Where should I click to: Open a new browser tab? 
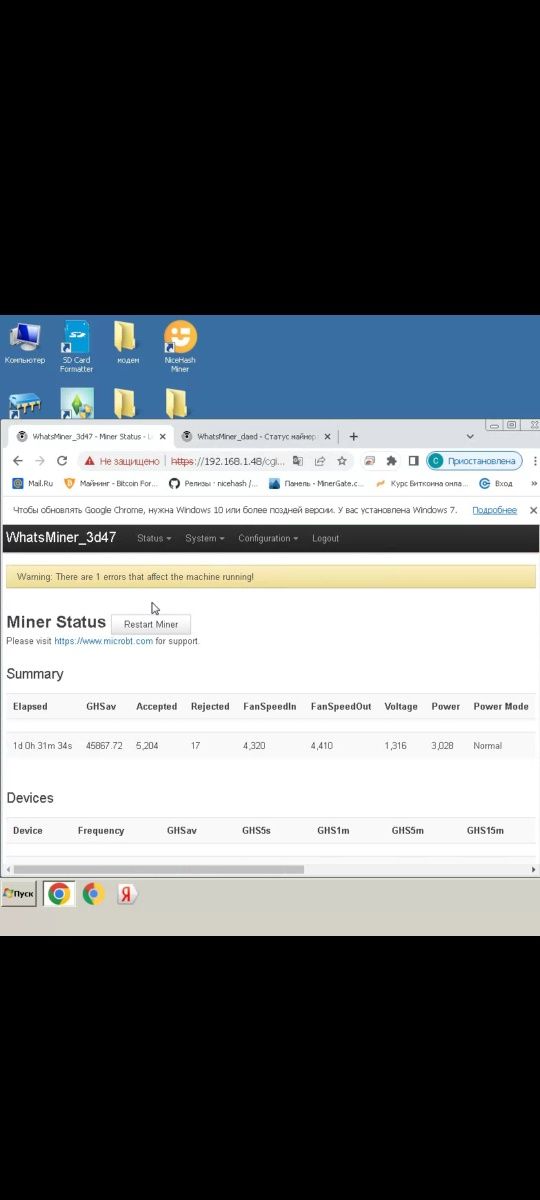(x=353, y=437)
